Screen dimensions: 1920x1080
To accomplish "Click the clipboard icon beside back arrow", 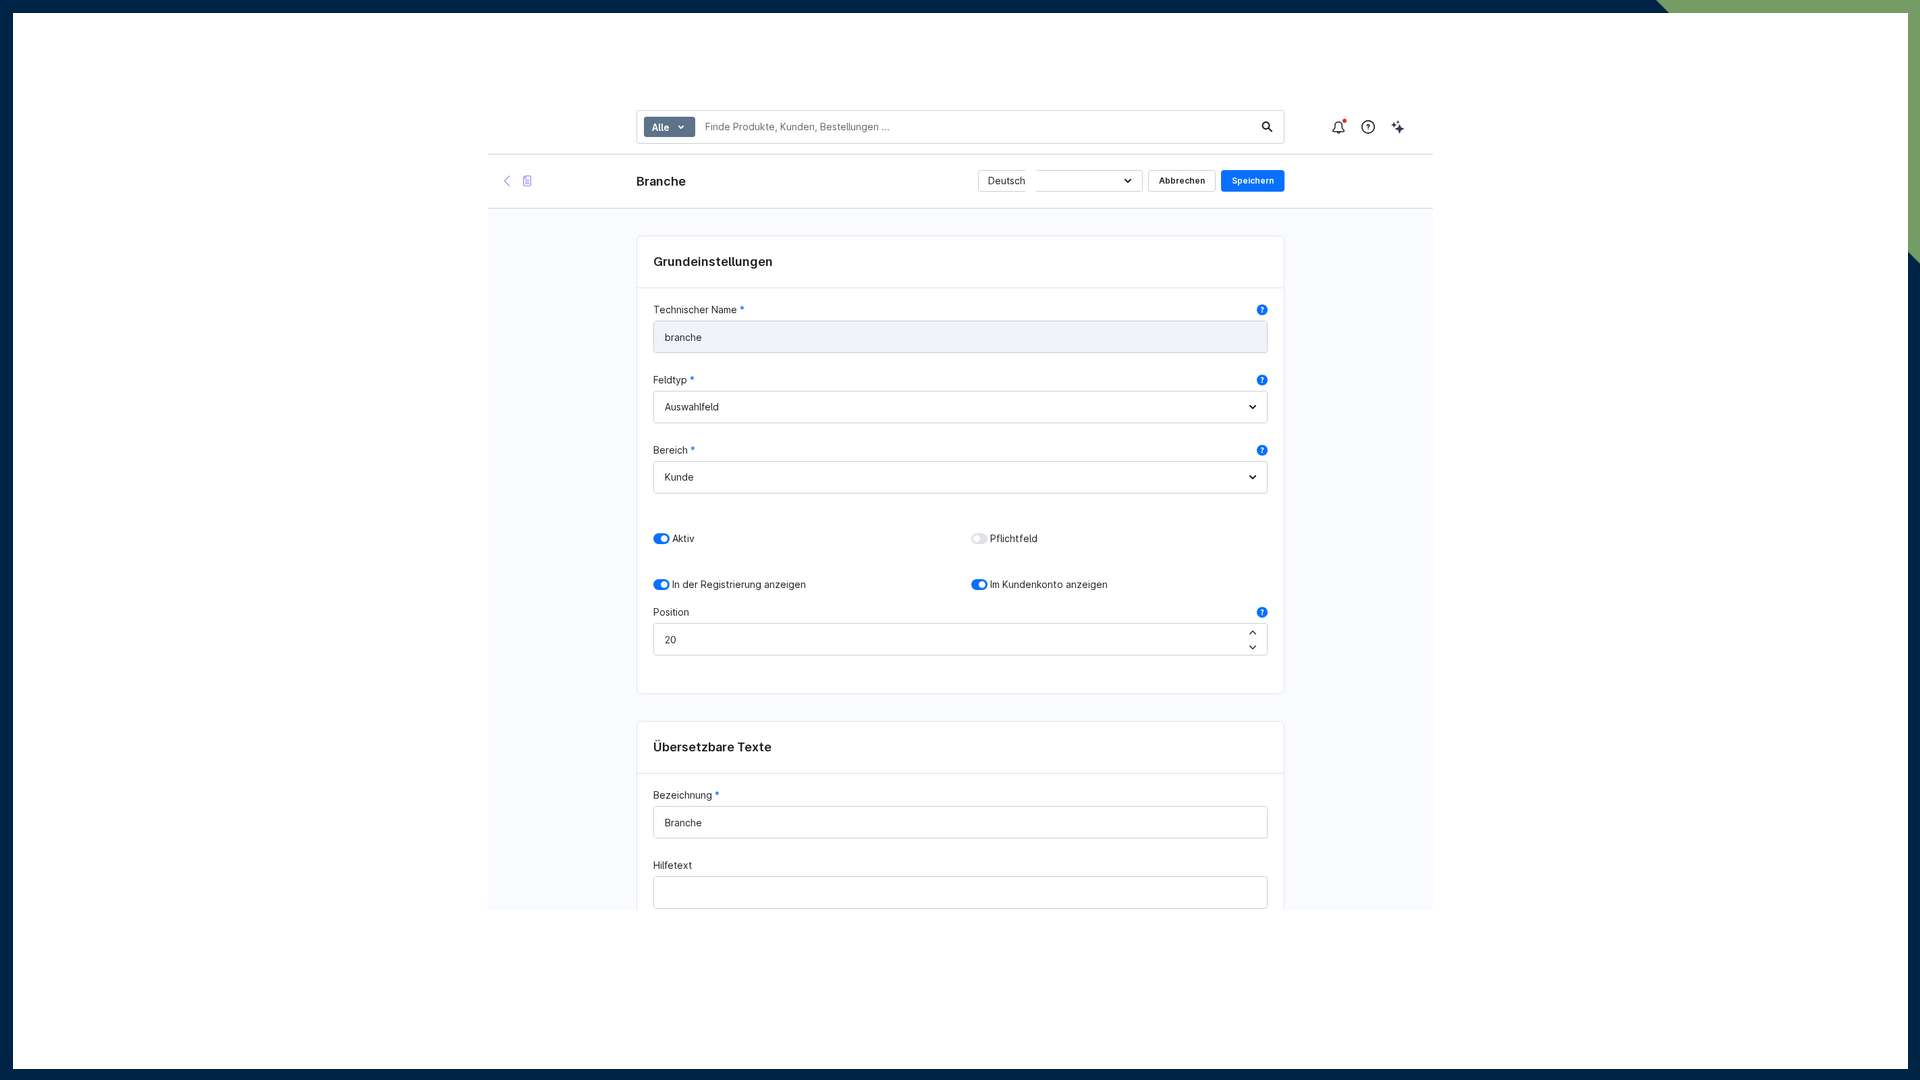I will click(527, 181).
